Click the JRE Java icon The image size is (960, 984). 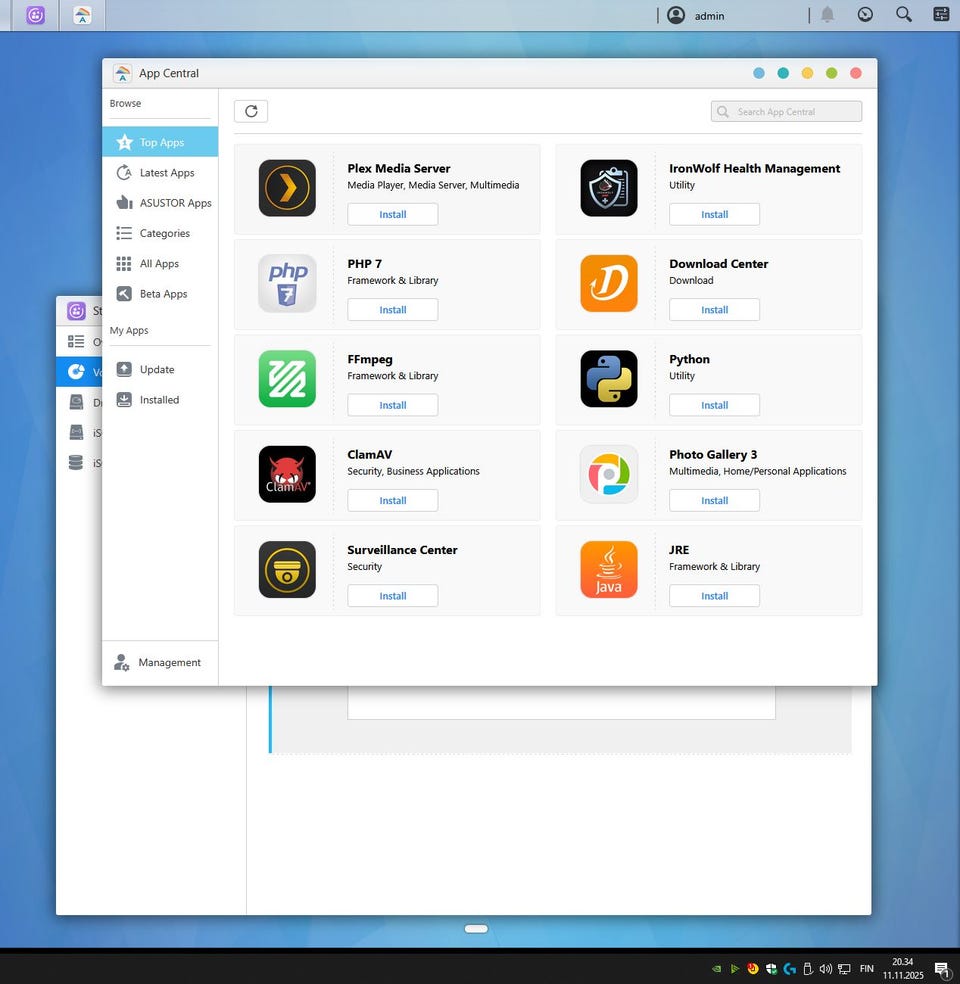click(609, 569)
